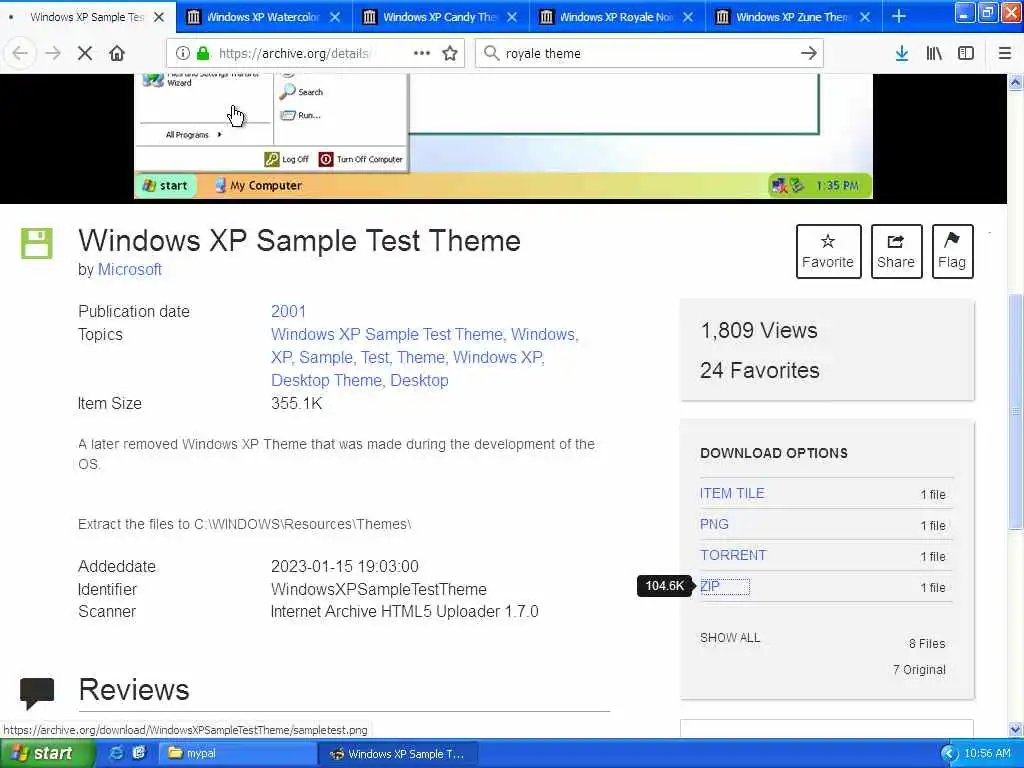Click the Windows XP Sample Test Theme title
This screenshot has width=1024, height=768.
(300, 241)
